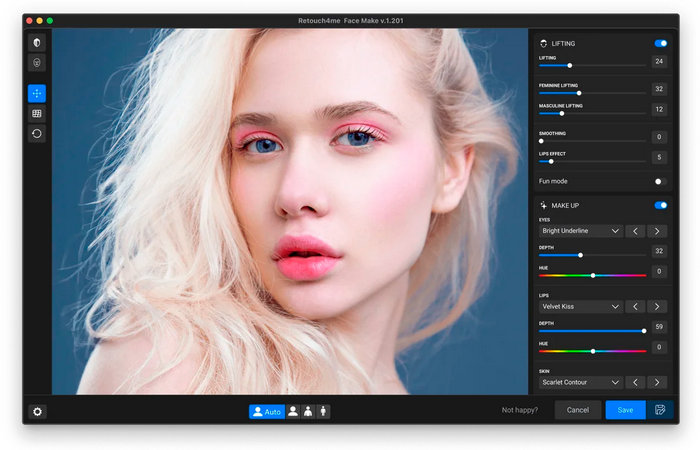Viewport: 700px width, 450px height.
Task: Select Auto crop mode
Action: coord(267,412)
